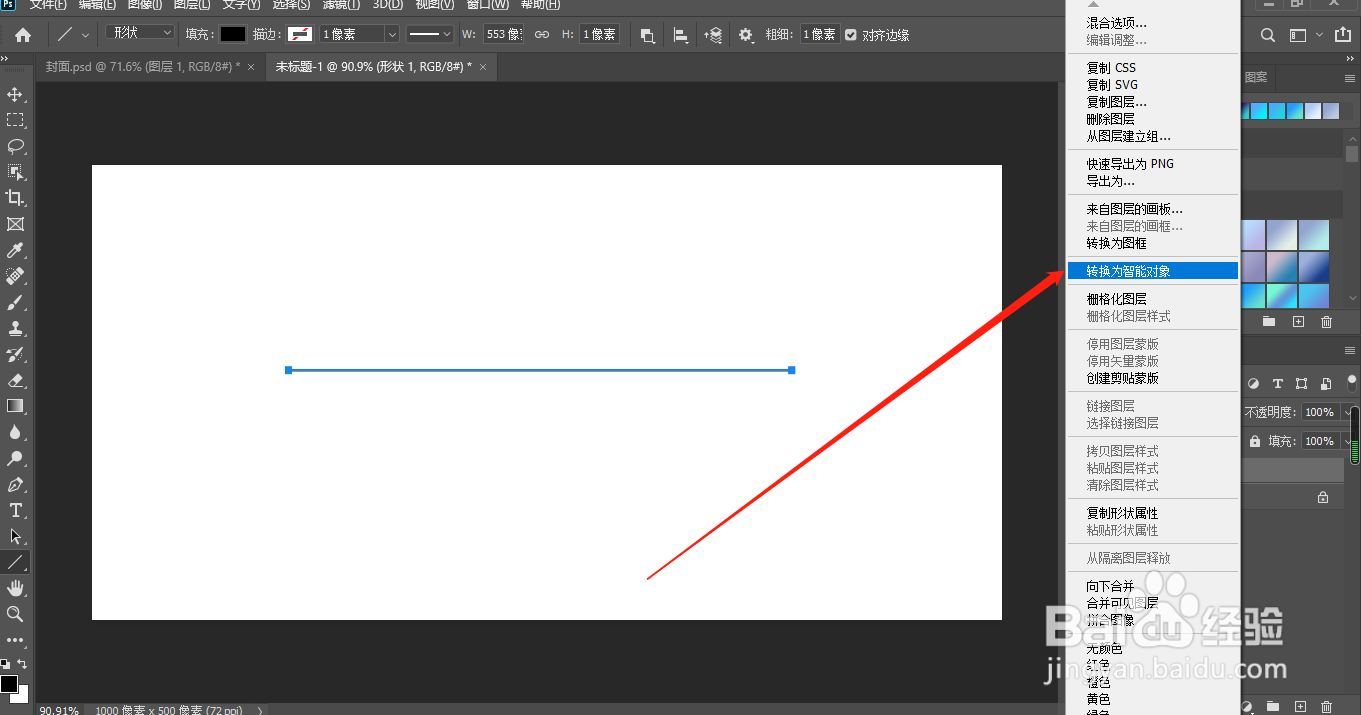Open path arrangement icon in options bar
This screenshot has height=715, width=1361.
coord(713,35)
